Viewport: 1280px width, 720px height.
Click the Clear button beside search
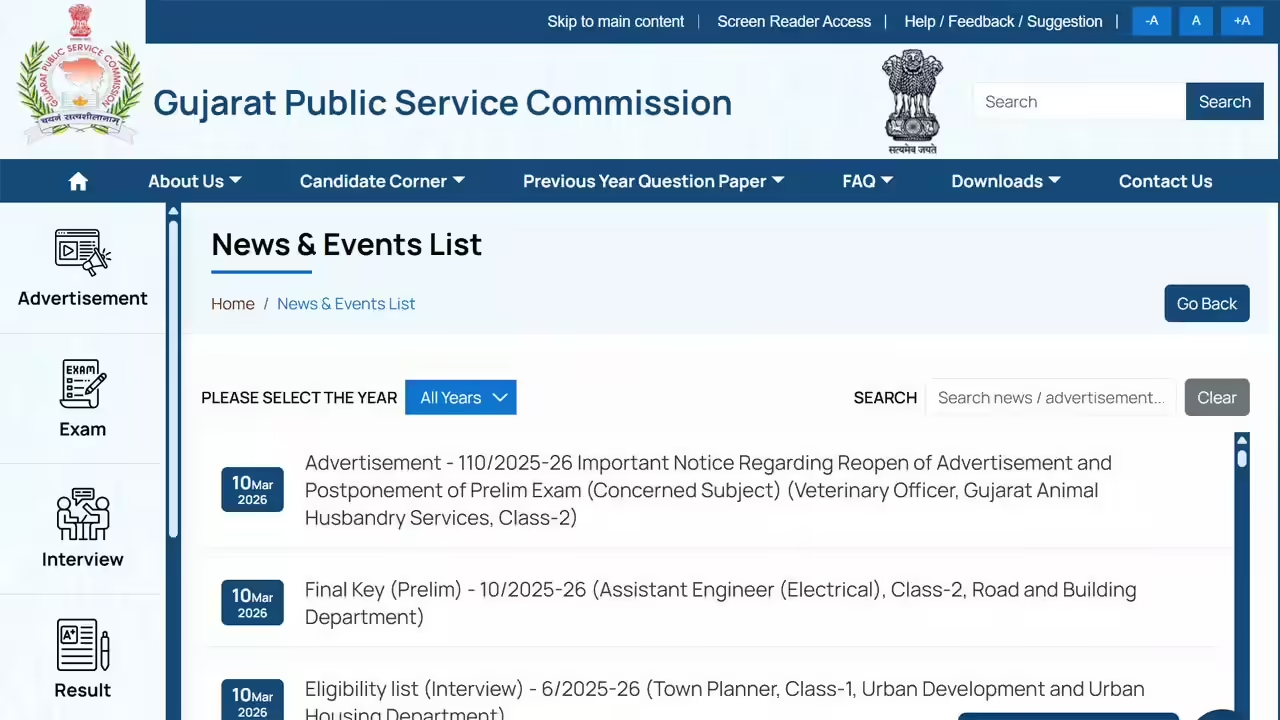click(x=1216, y=397)
